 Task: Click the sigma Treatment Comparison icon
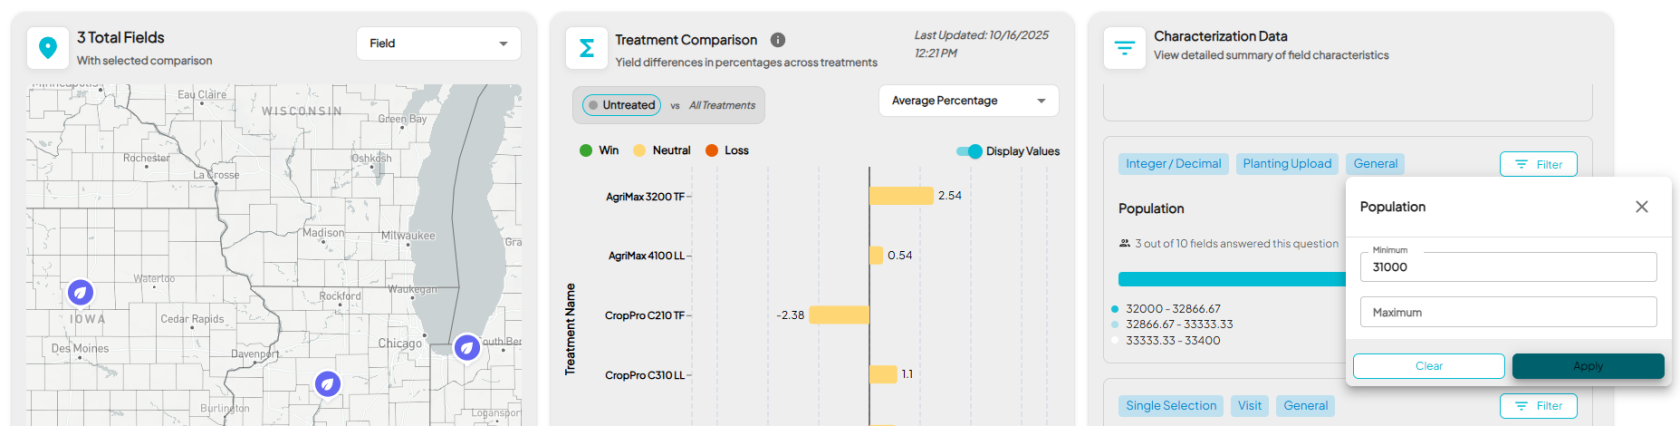click(x=587, y=48)
